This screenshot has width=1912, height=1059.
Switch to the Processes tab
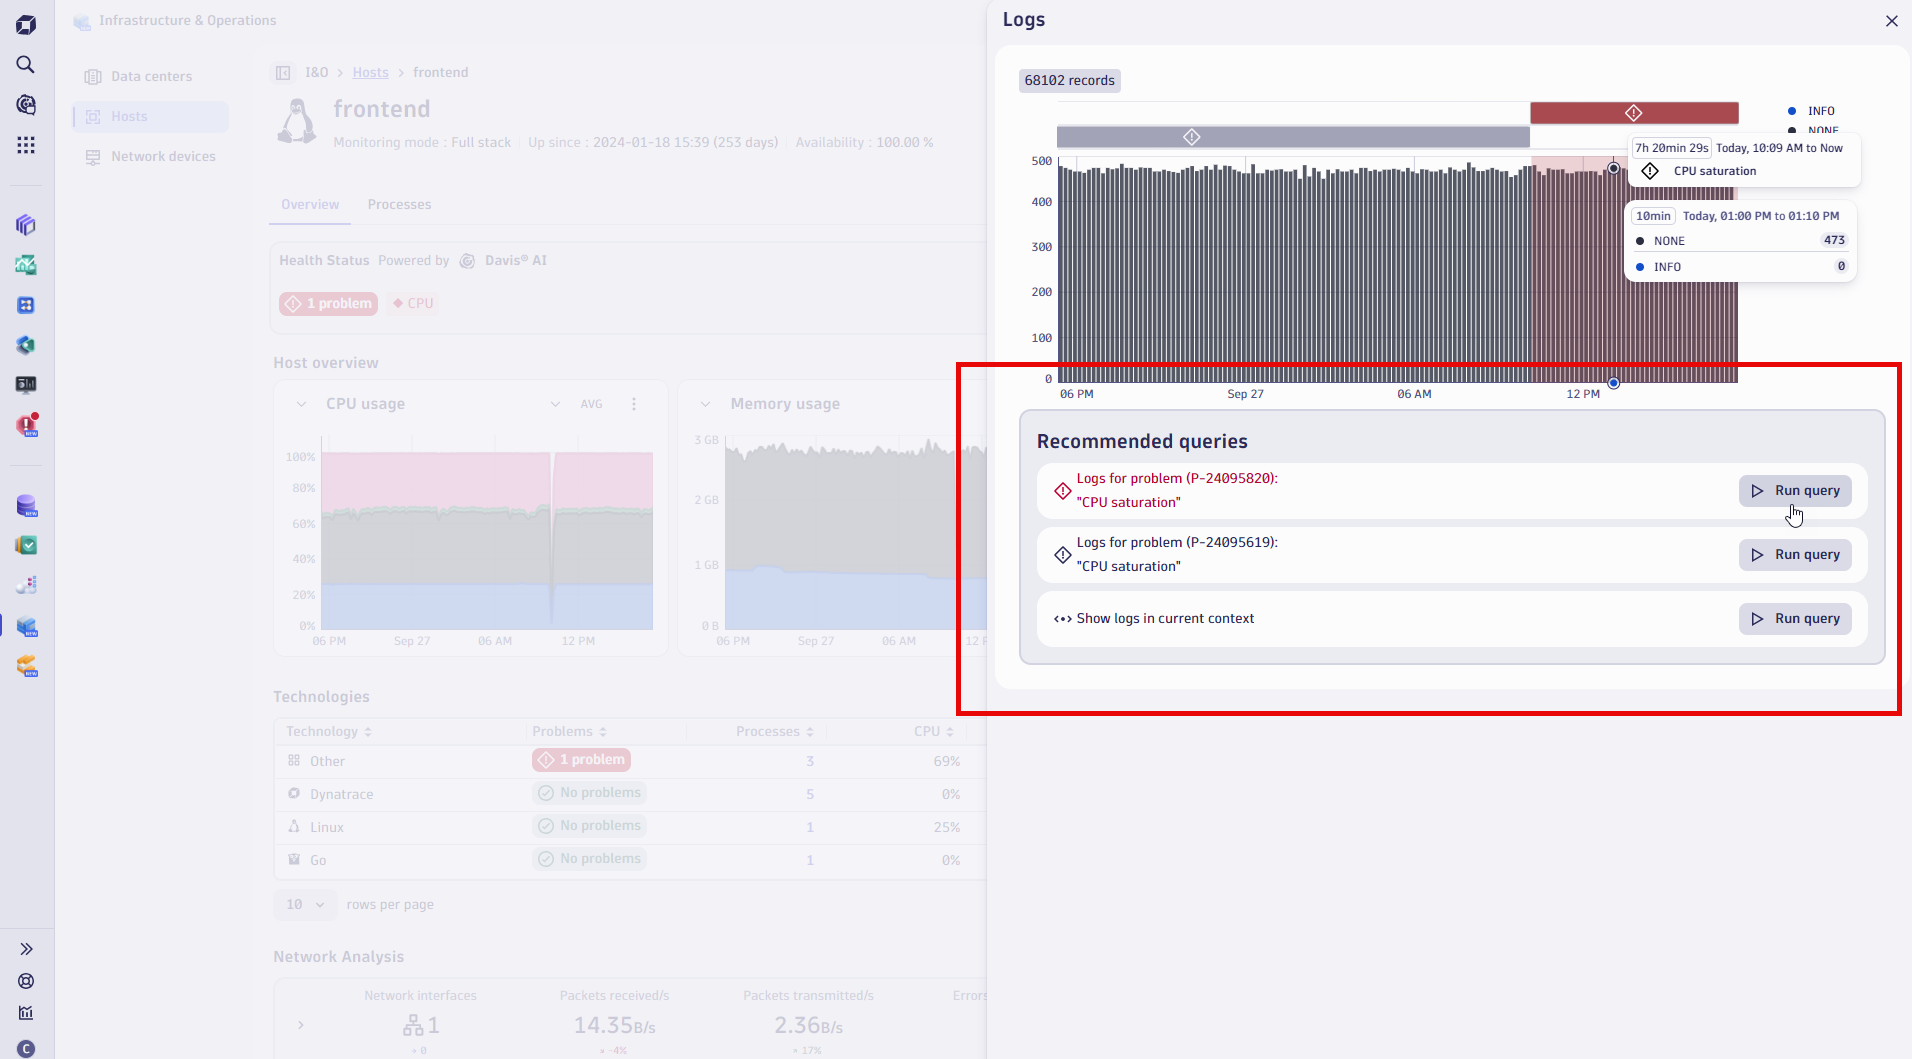pos(399,204)
